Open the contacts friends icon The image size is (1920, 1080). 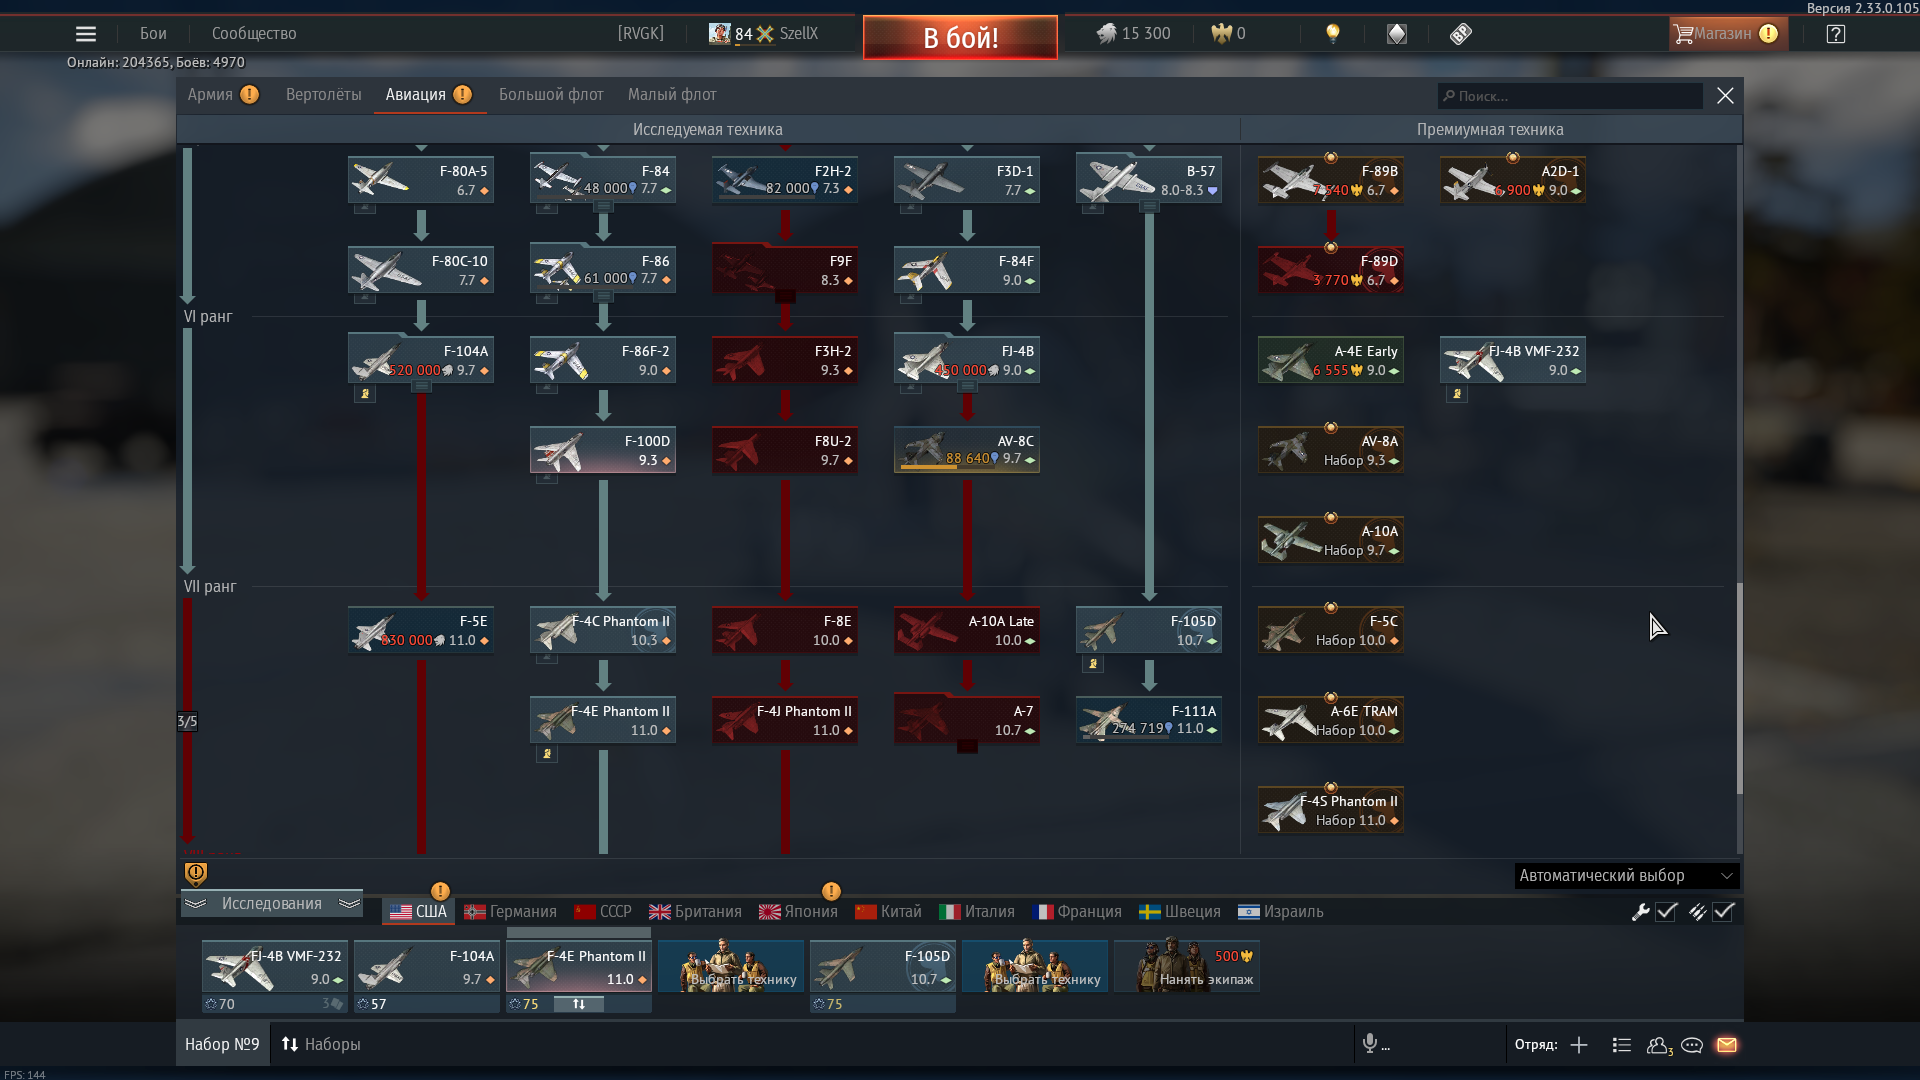[1659, 1045]
